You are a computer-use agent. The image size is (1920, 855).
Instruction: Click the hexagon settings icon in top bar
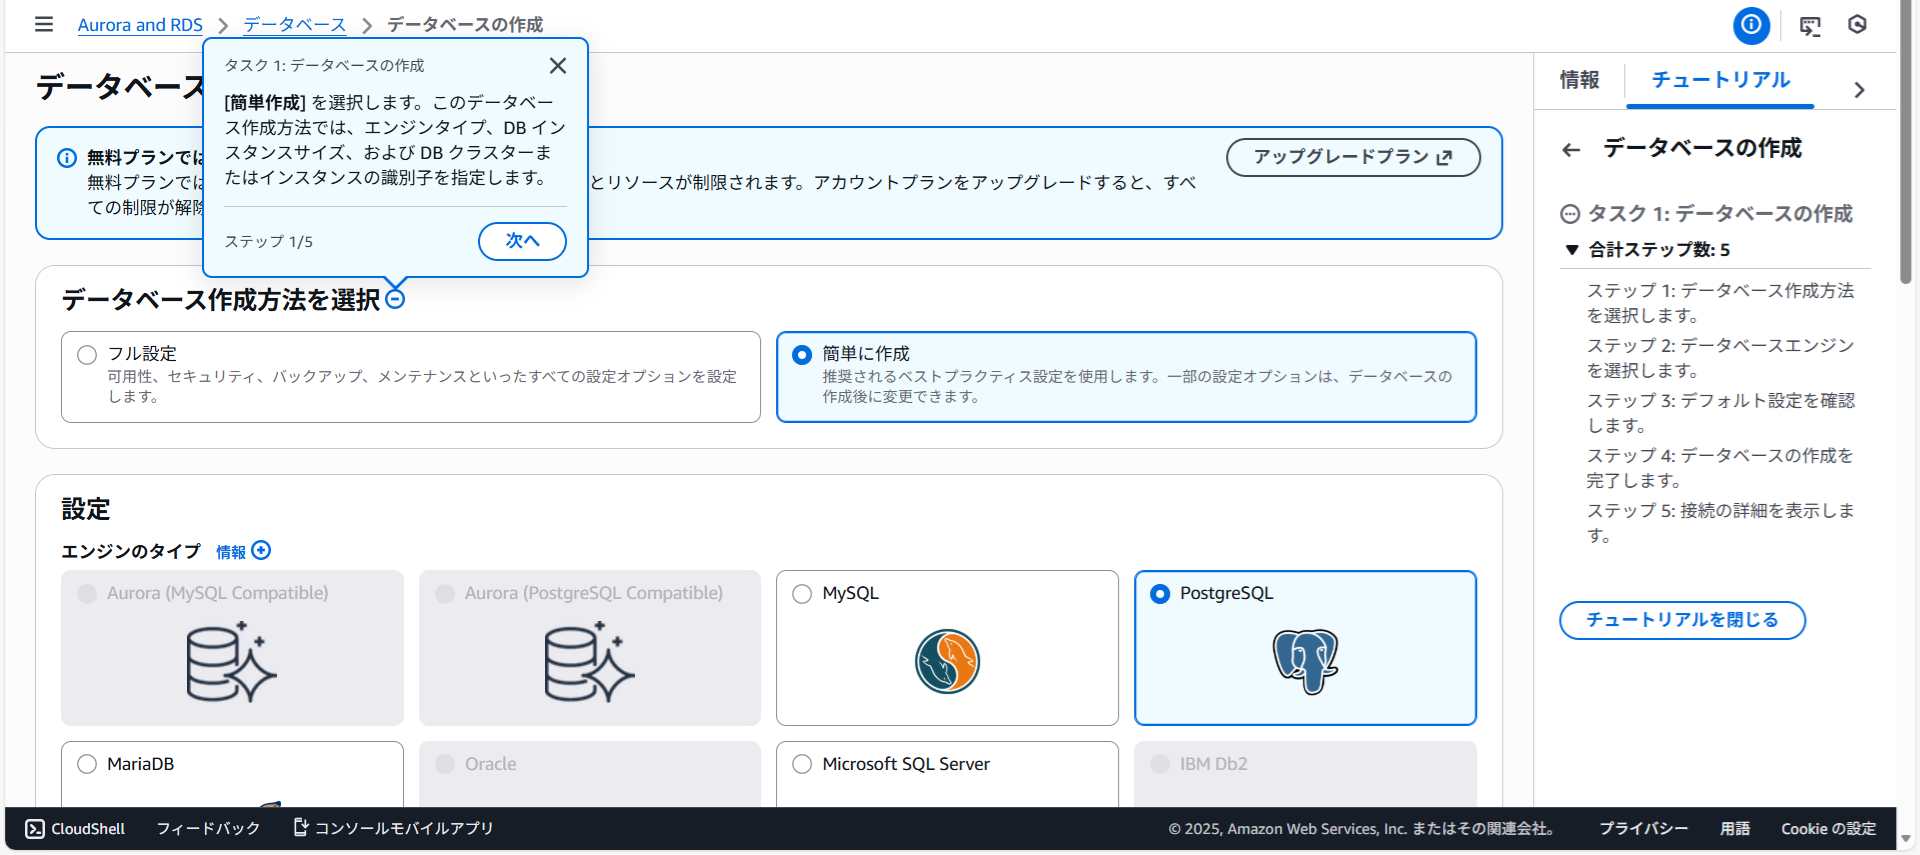(1857, 25)
